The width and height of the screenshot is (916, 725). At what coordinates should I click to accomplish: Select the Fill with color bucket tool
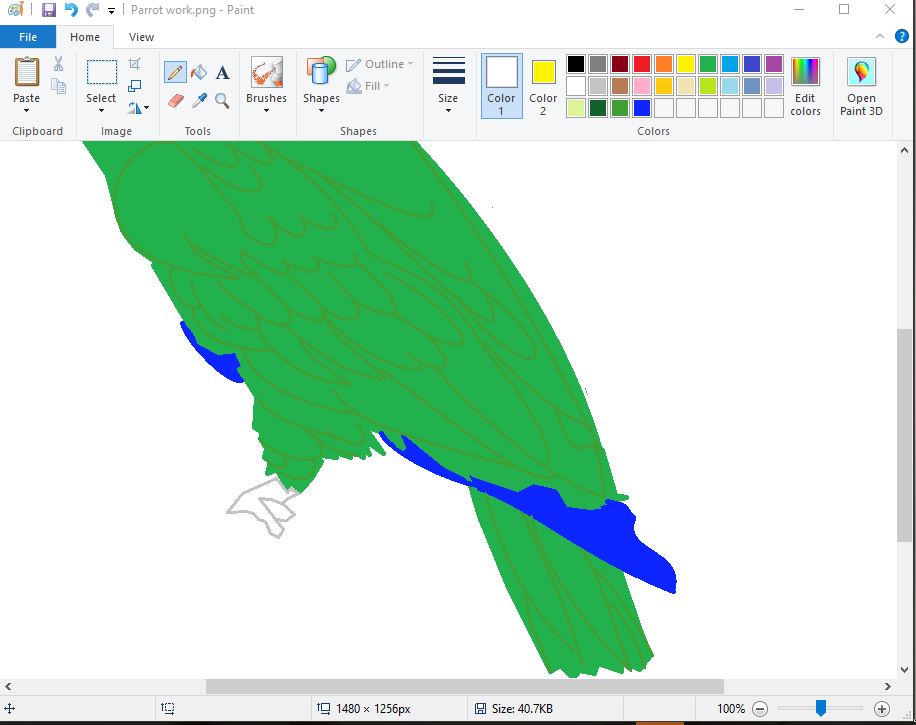199,72
